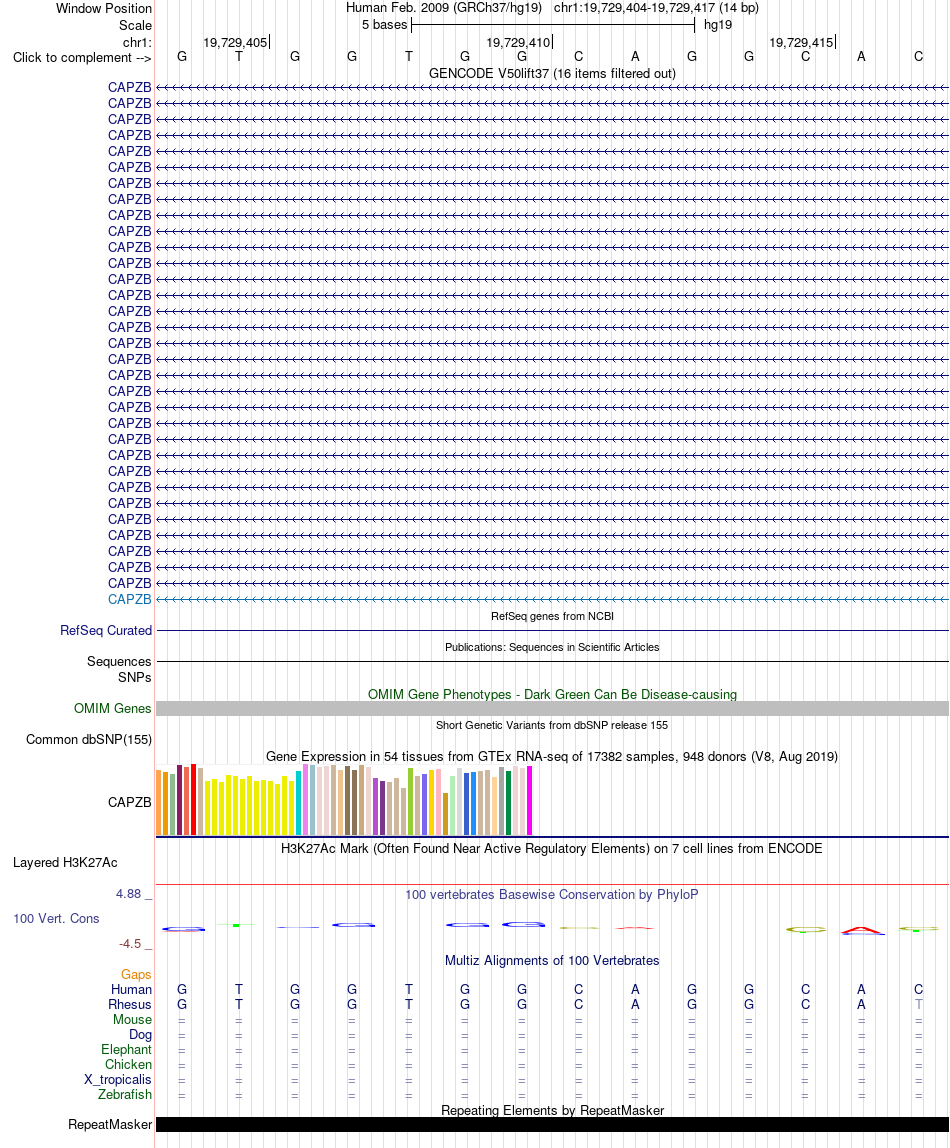Select the Gaps row label
950x1148 pixels.
click(x=136, y=974)
